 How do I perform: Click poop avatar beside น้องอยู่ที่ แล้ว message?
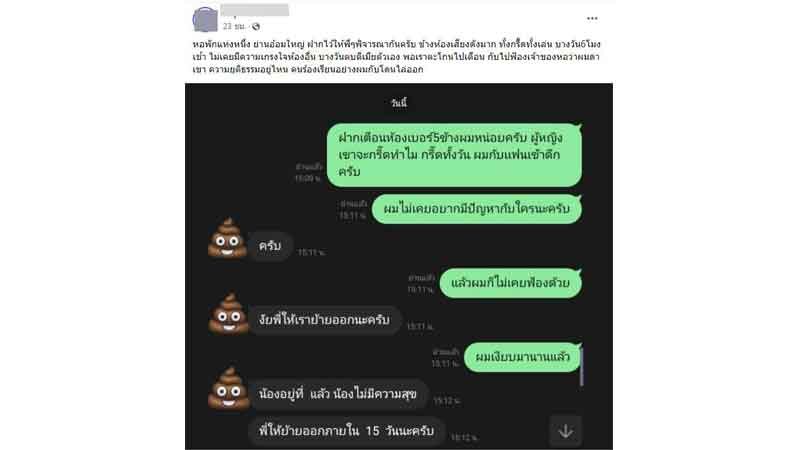coord(229,388)
